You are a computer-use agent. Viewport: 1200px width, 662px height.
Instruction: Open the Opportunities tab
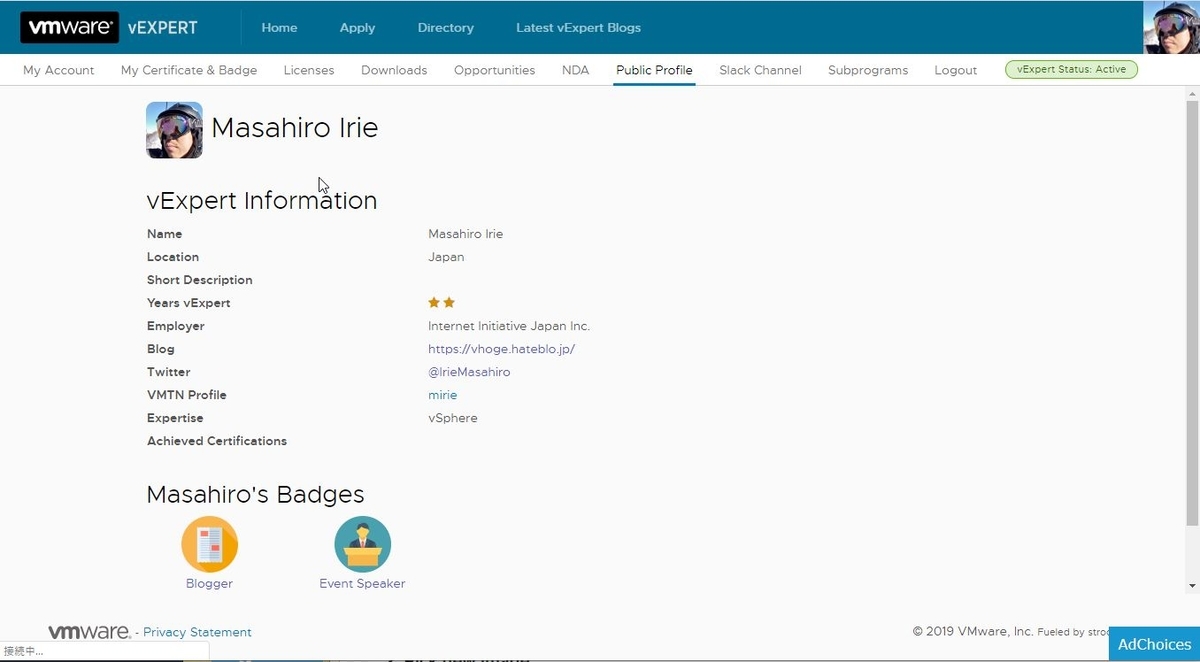pyautogui.click(x=494, y=70)
